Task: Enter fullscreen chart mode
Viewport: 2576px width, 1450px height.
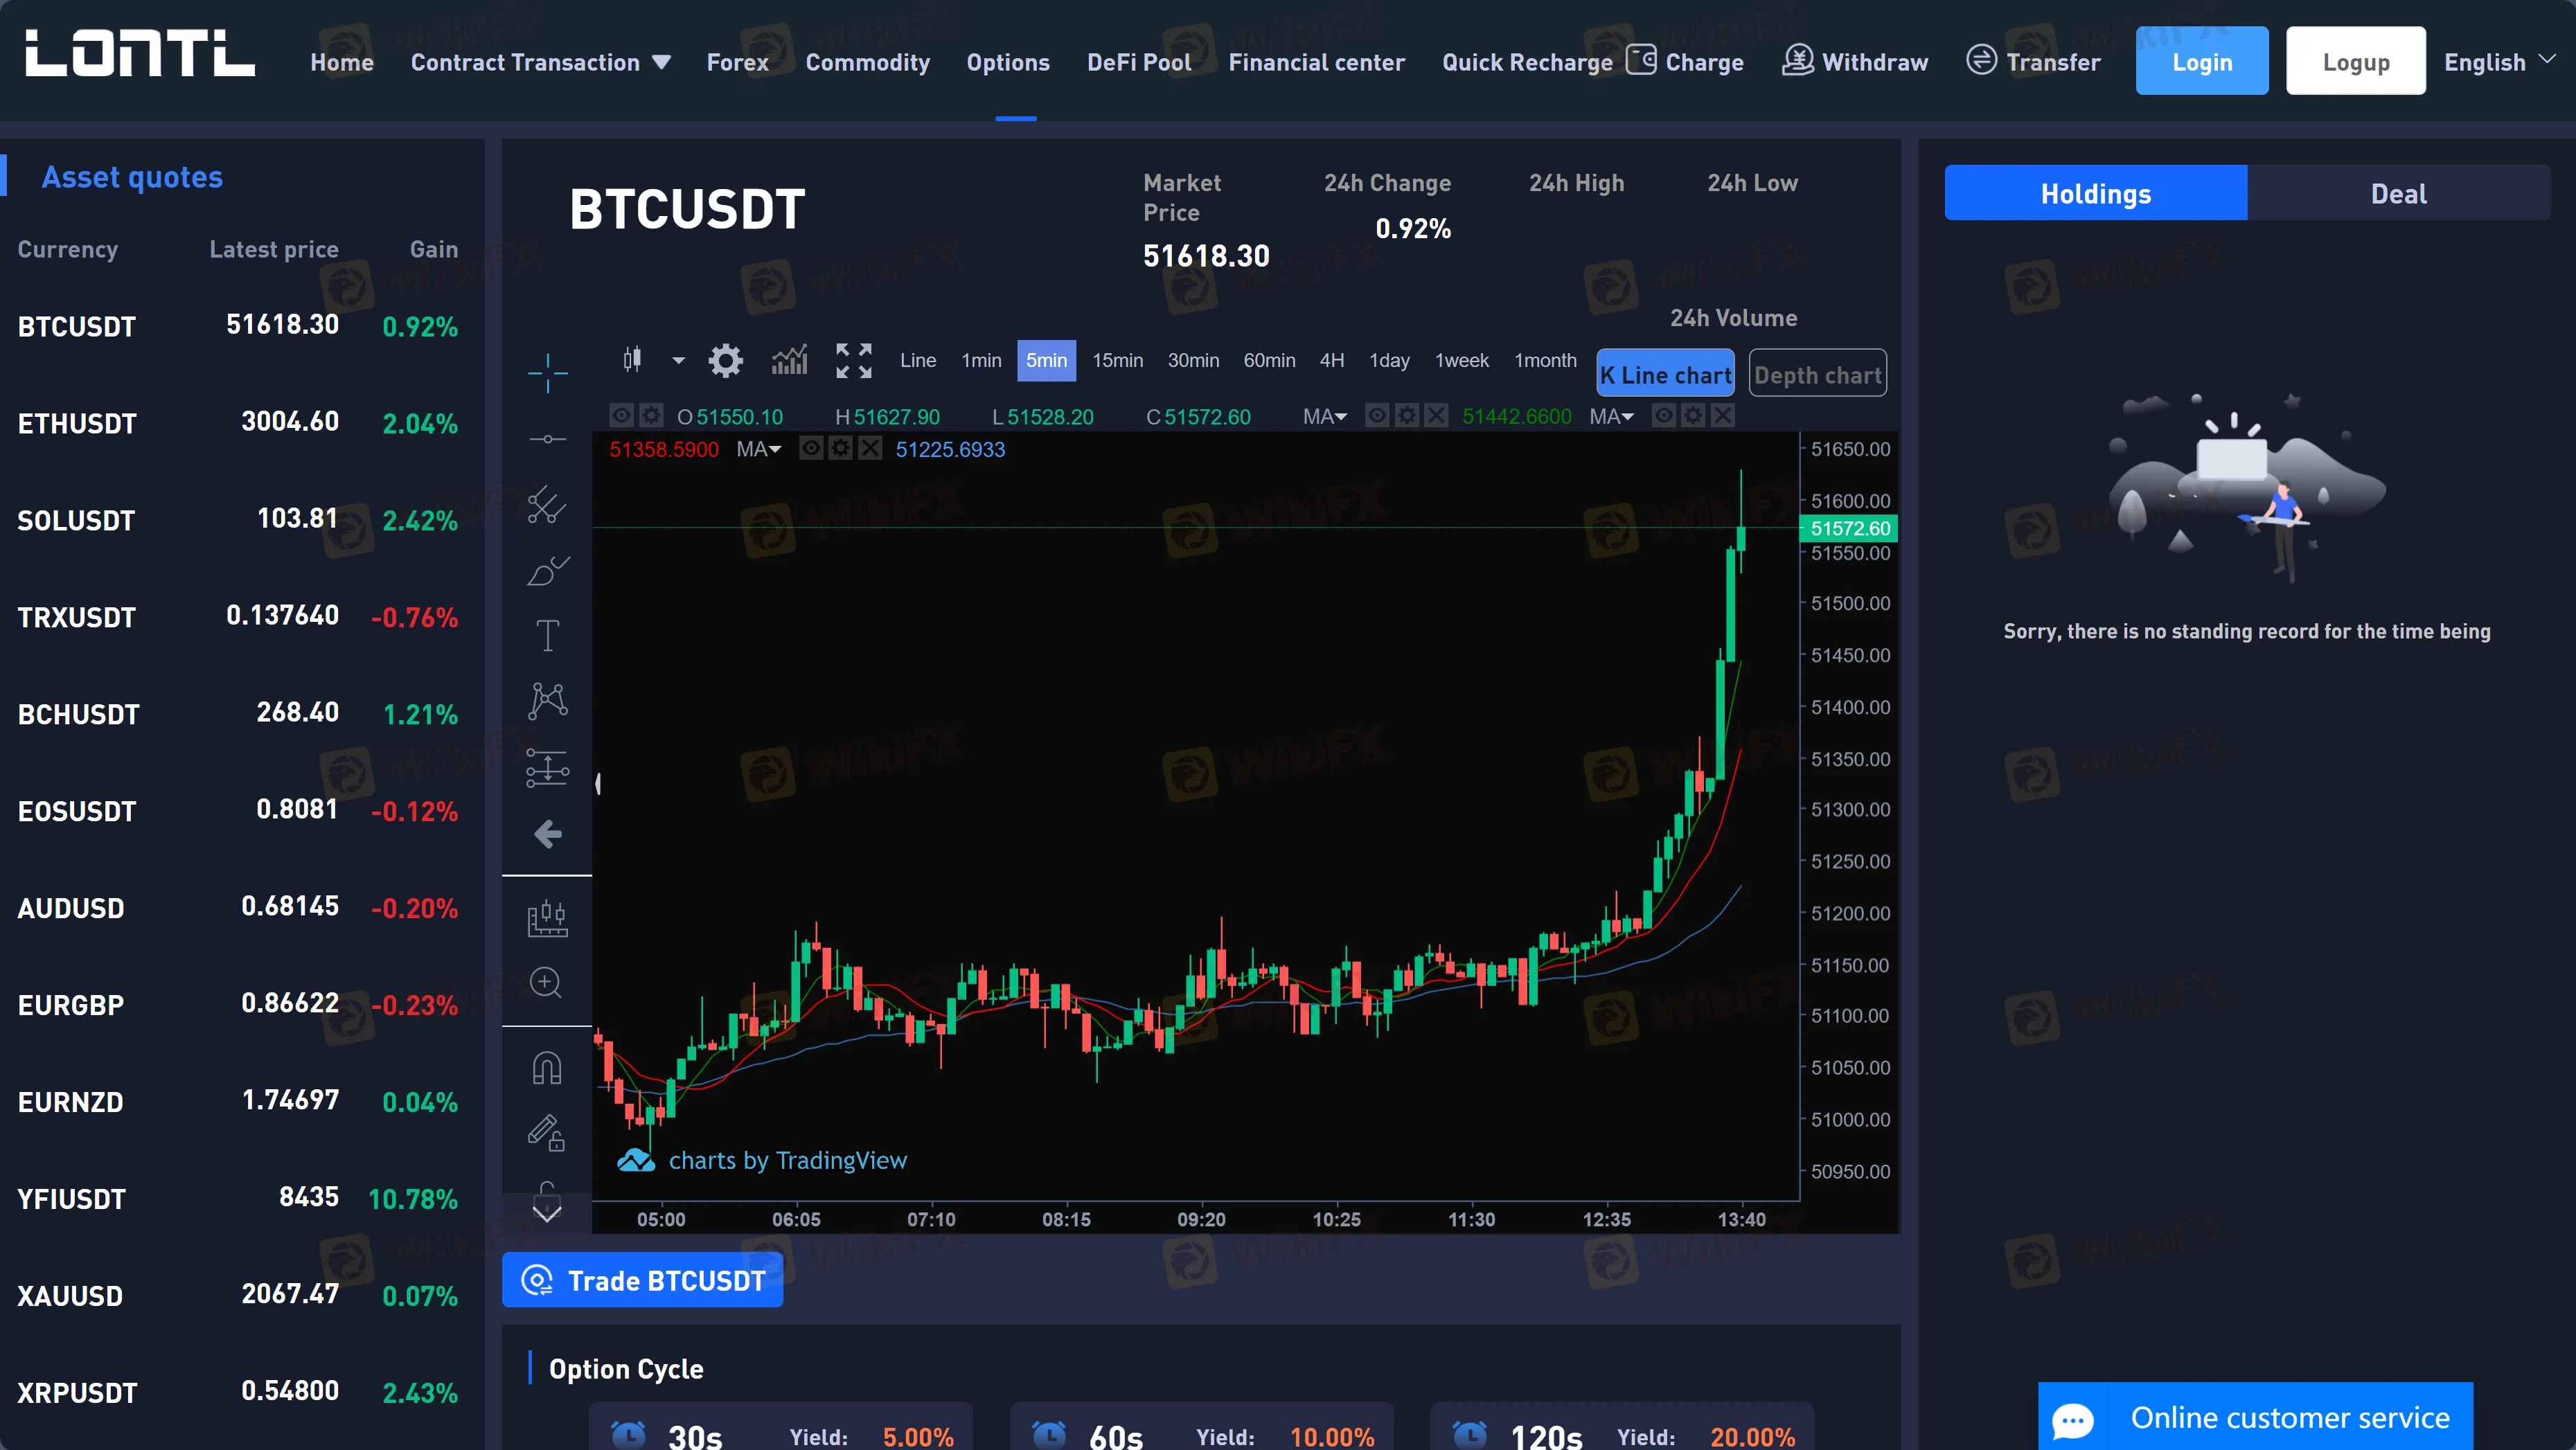Action: coord(853,360)
